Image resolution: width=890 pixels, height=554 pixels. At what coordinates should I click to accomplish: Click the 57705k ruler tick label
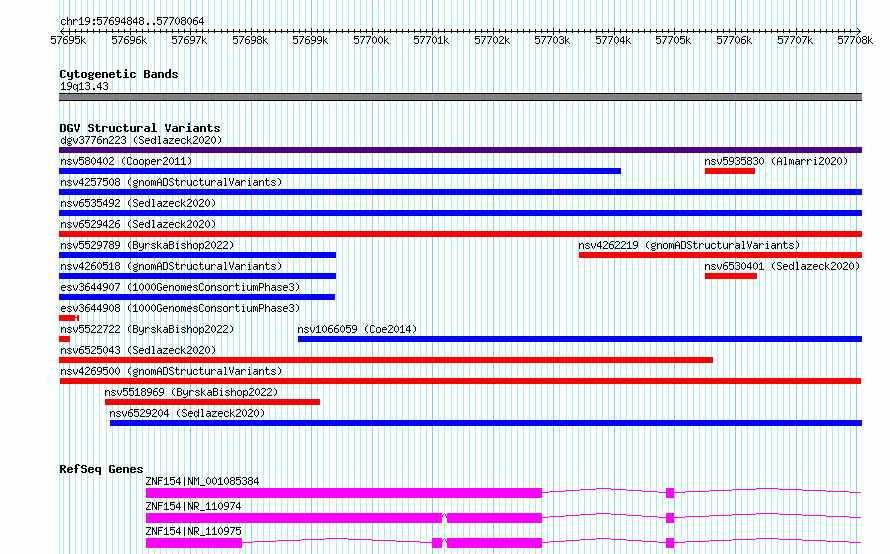[673, 40]
